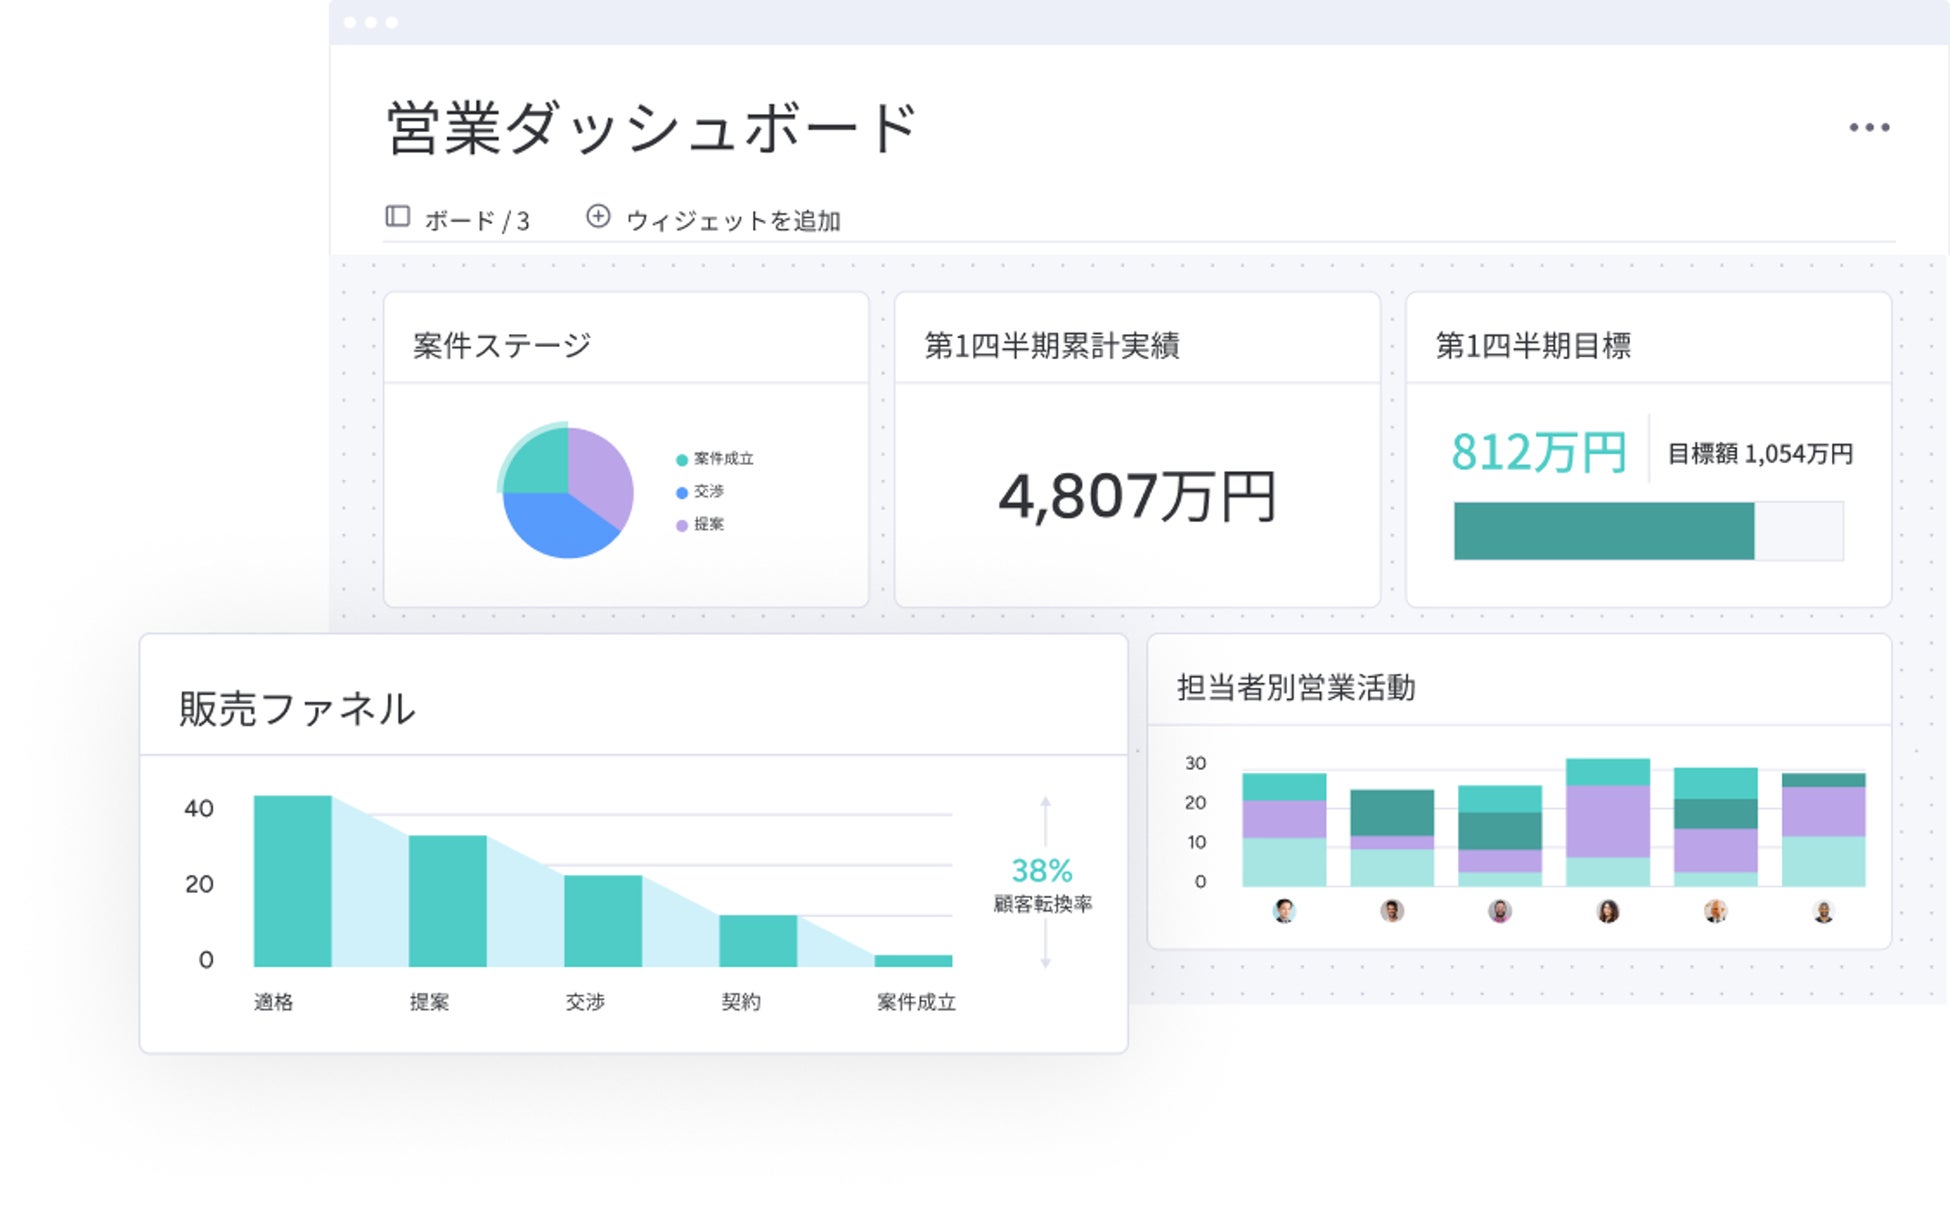Click the third salesperson avatar under the chart
This screenshot has height=1208, width=1950.
pos(1499,911)
